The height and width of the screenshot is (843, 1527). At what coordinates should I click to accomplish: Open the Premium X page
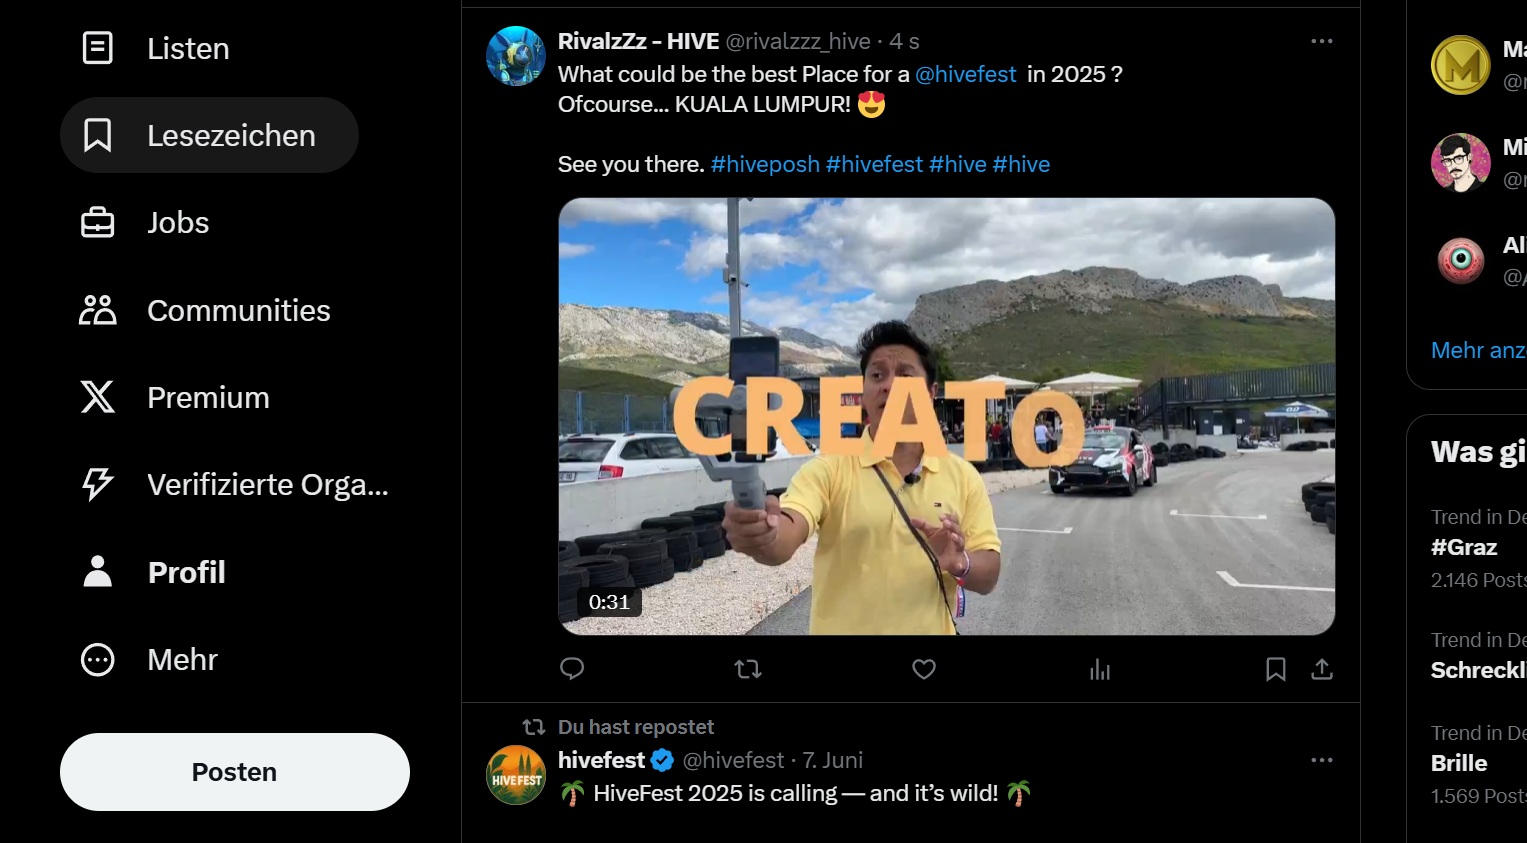(x=175, y=397)
